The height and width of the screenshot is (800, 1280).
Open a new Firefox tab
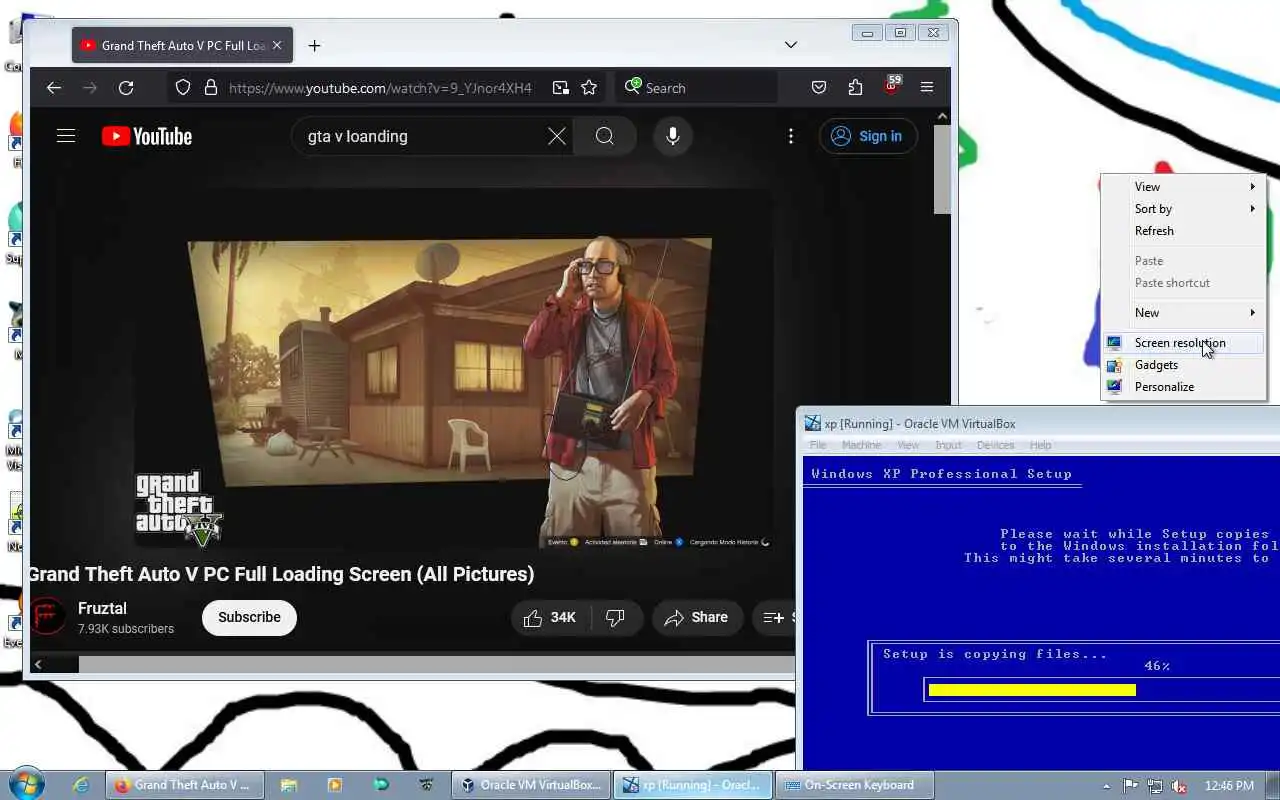(314, 45)
